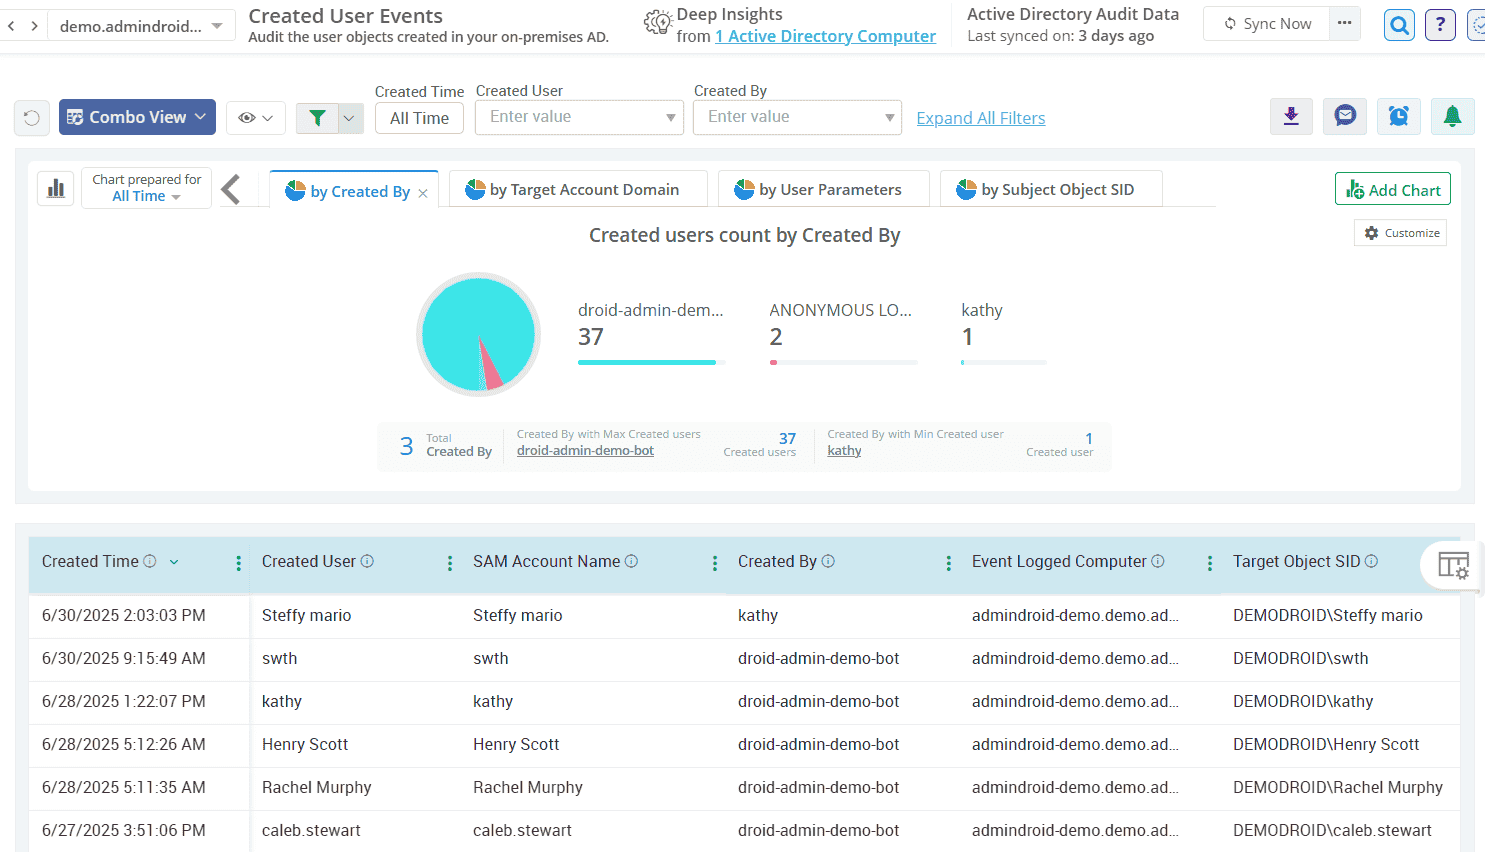Image resolution: width=1485 pixels, height=852 pixels.
Task: Click the green alert bell icon
Action: (x=1452, y=117)
